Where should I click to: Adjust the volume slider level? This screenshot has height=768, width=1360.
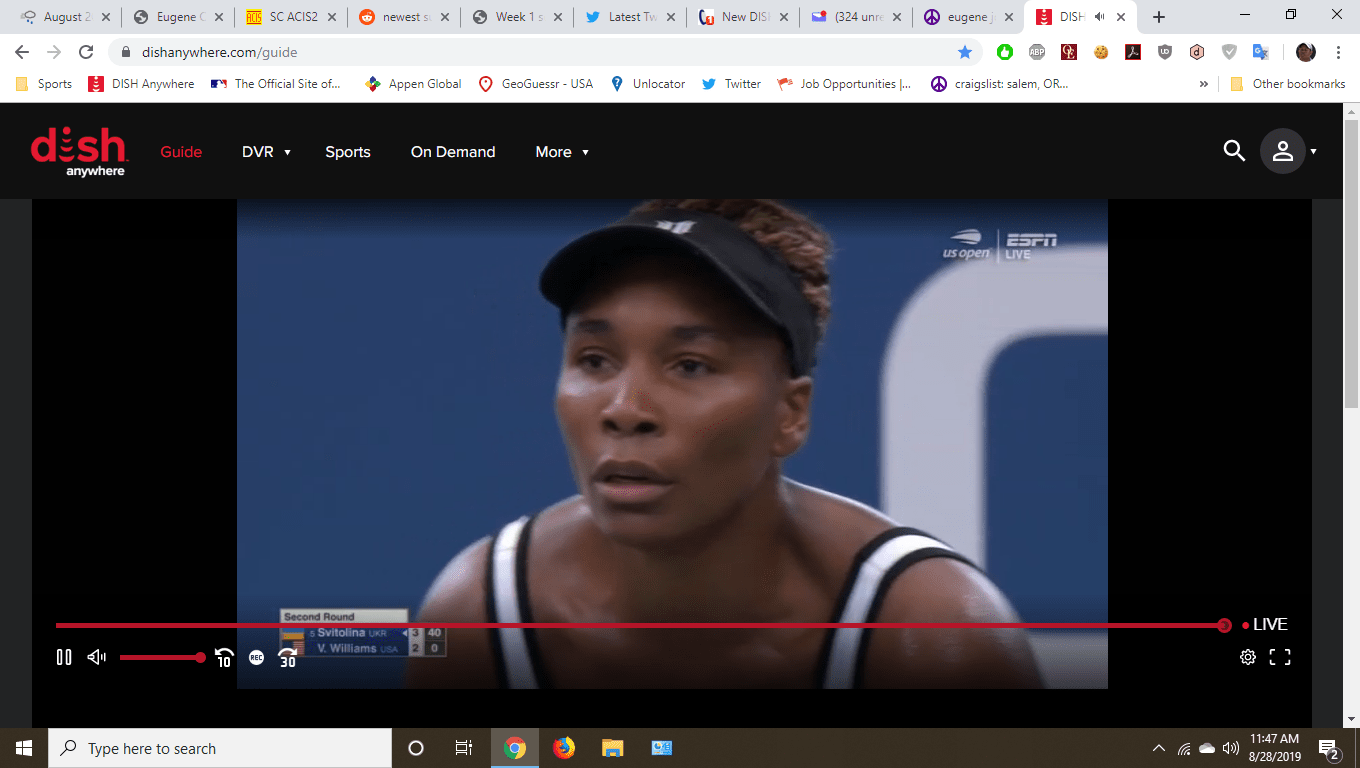pyautogui.click(x=160, y=657)
